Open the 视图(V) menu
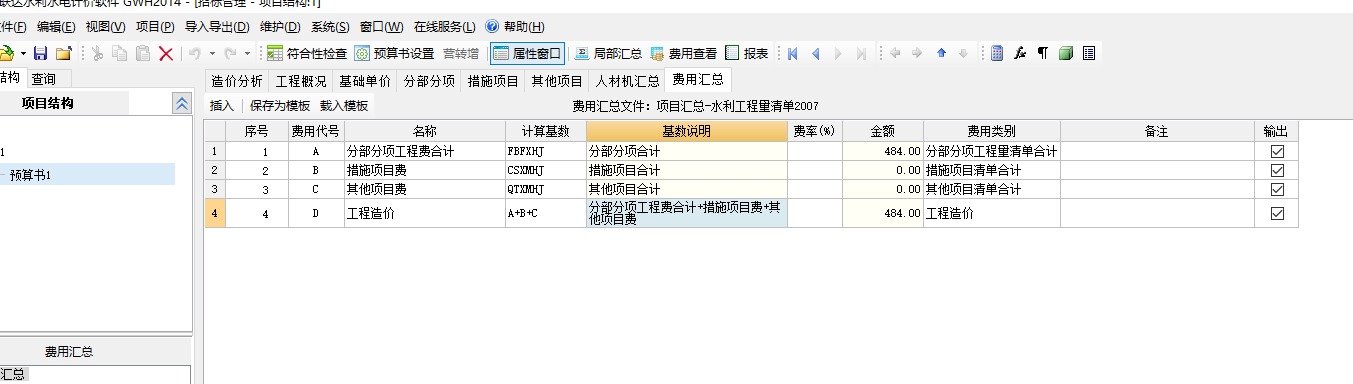This screenshot has width=1353, height=384. click(105, 26)
